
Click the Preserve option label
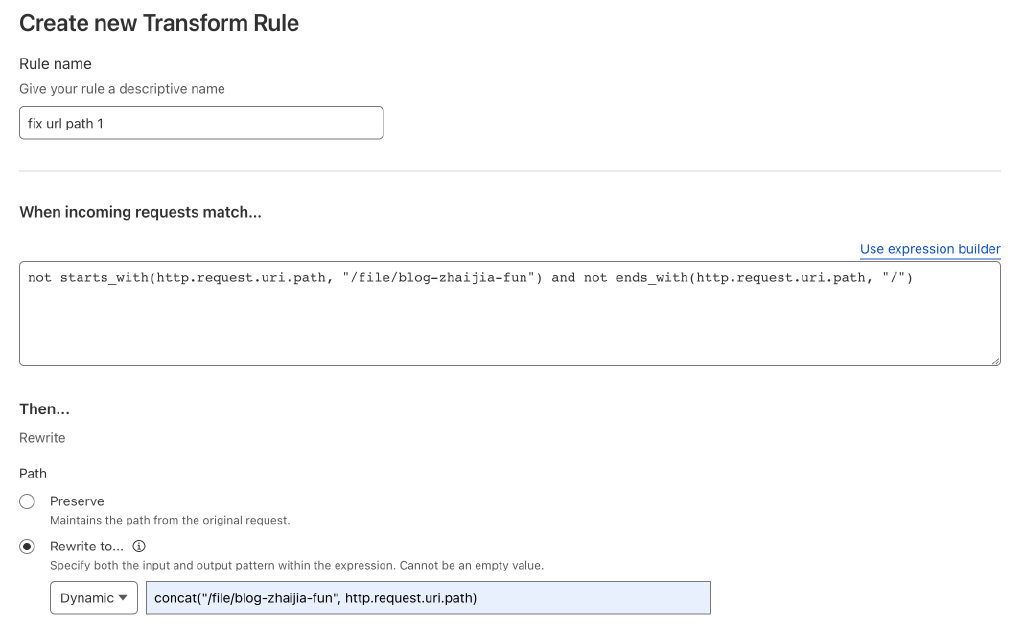point(77,501)
